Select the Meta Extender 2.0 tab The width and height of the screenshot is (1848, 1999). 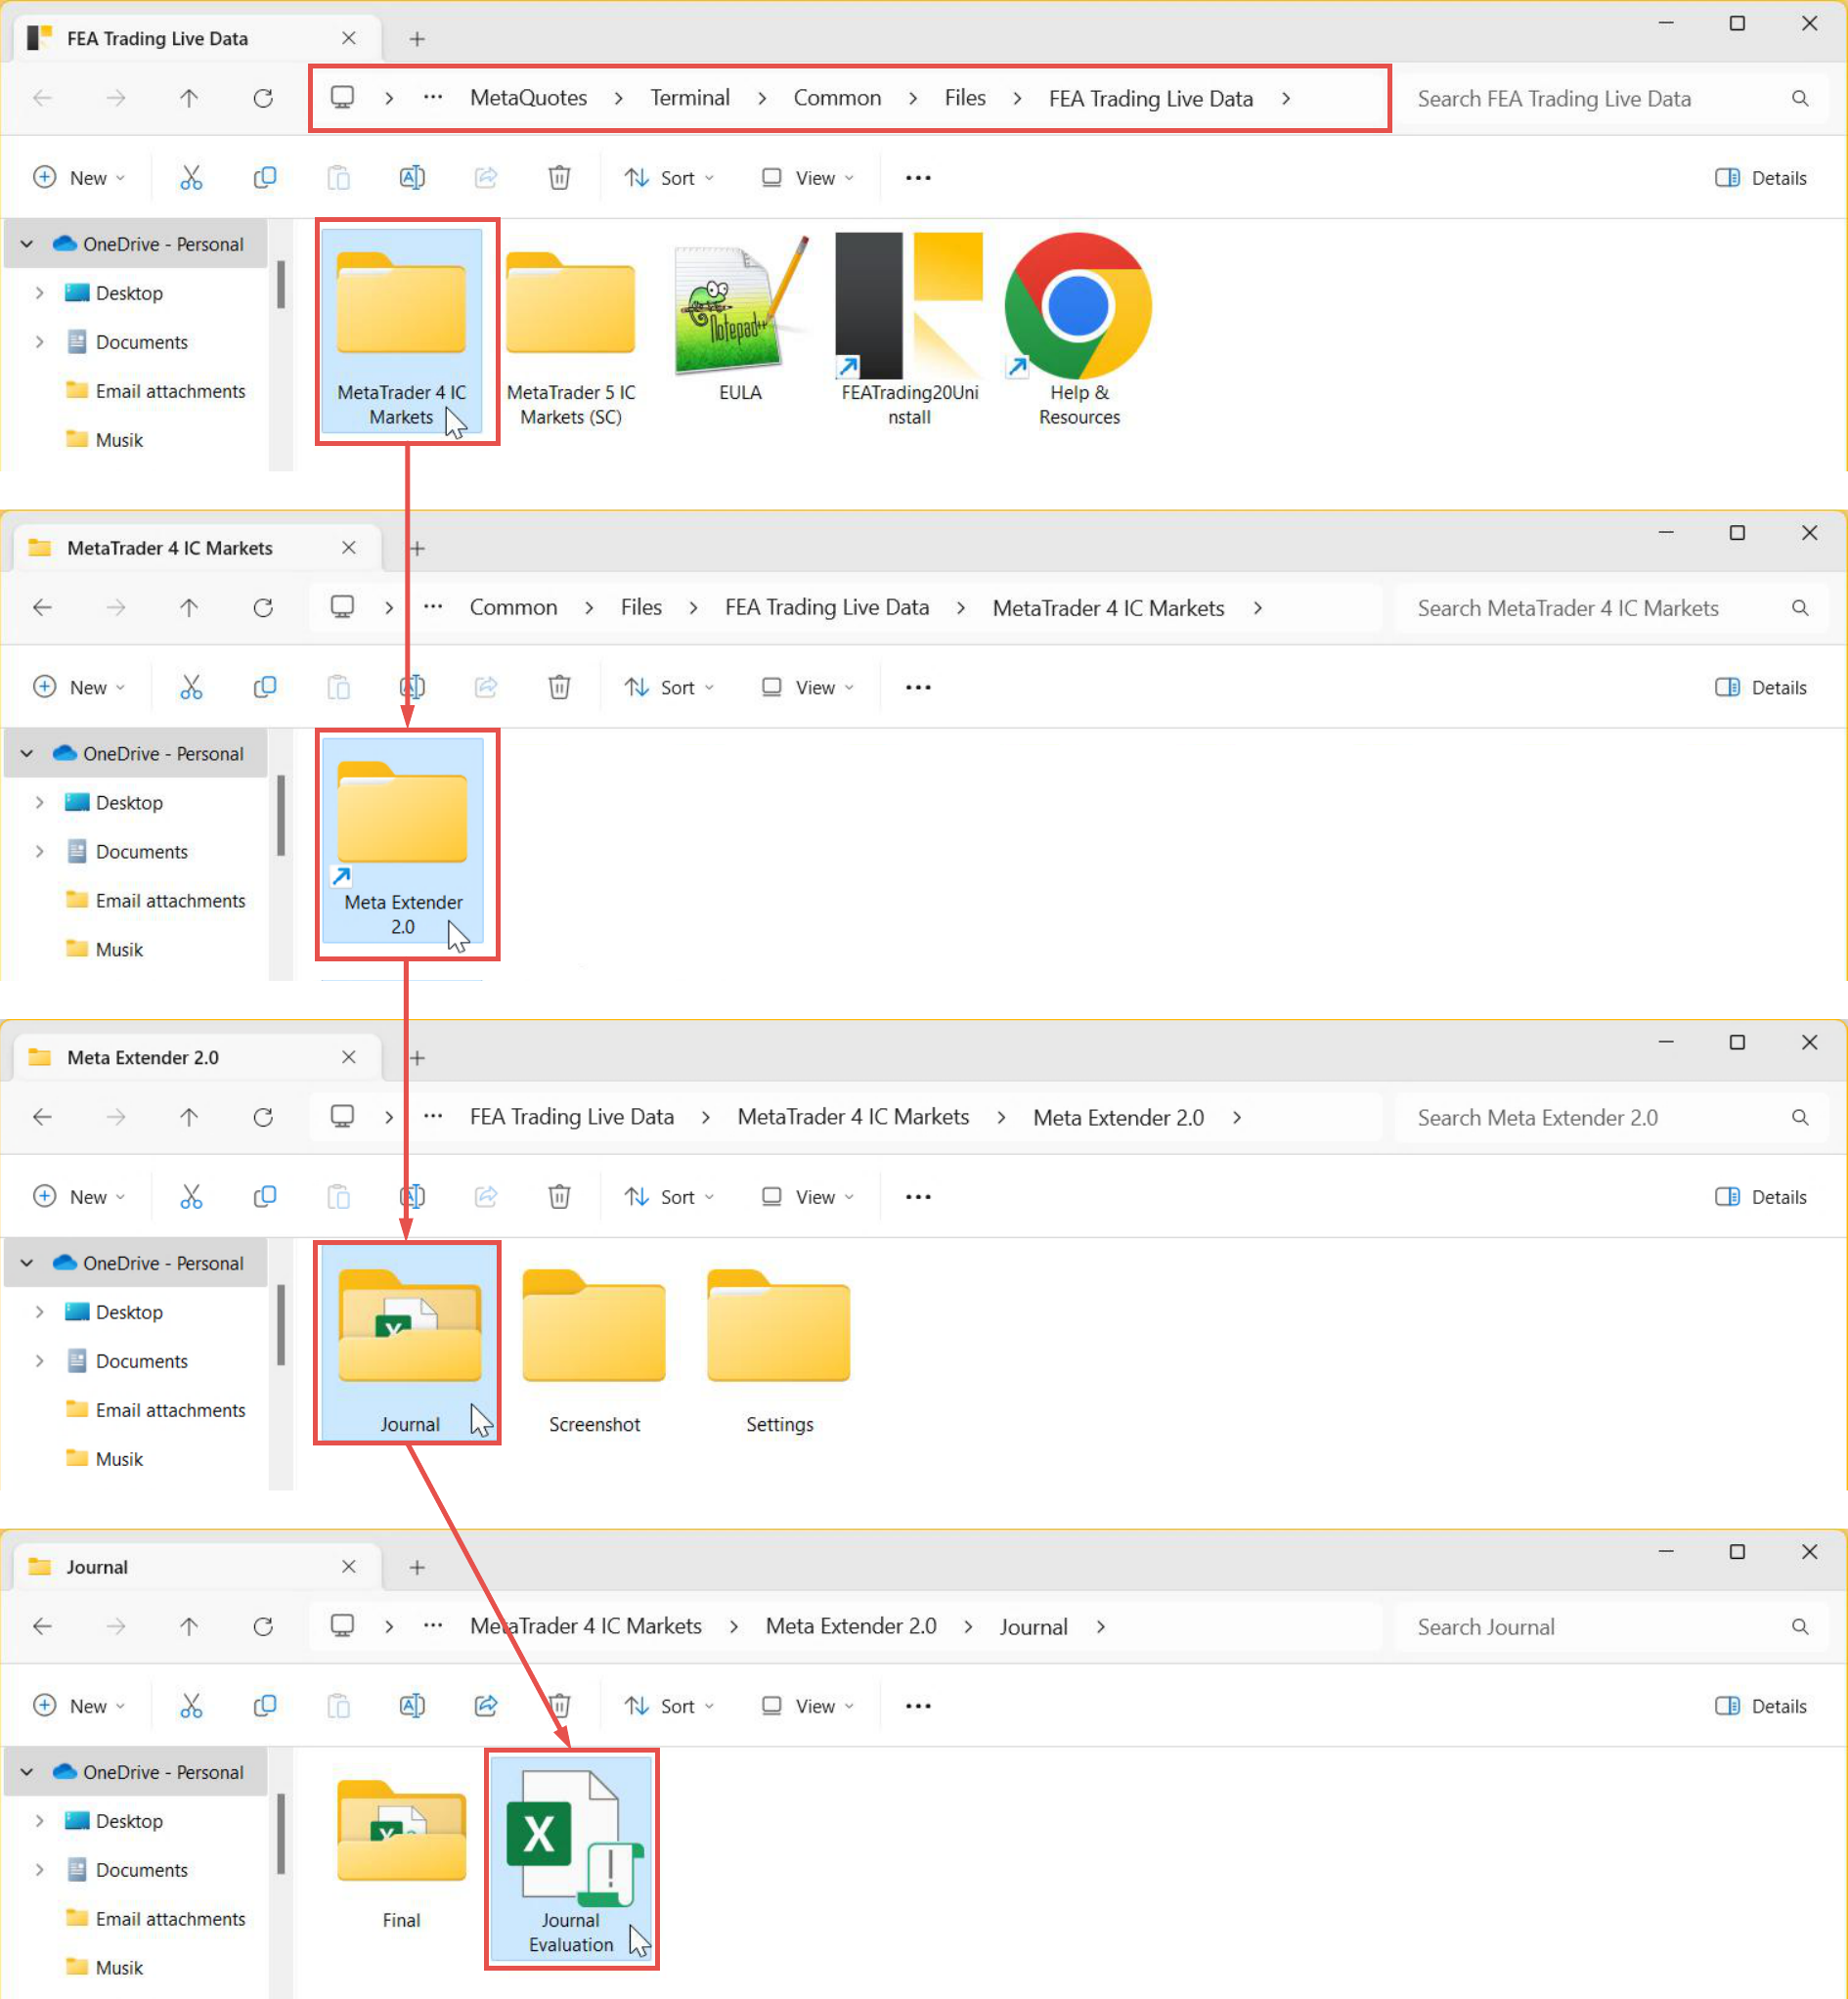(x=197, y=1057)
